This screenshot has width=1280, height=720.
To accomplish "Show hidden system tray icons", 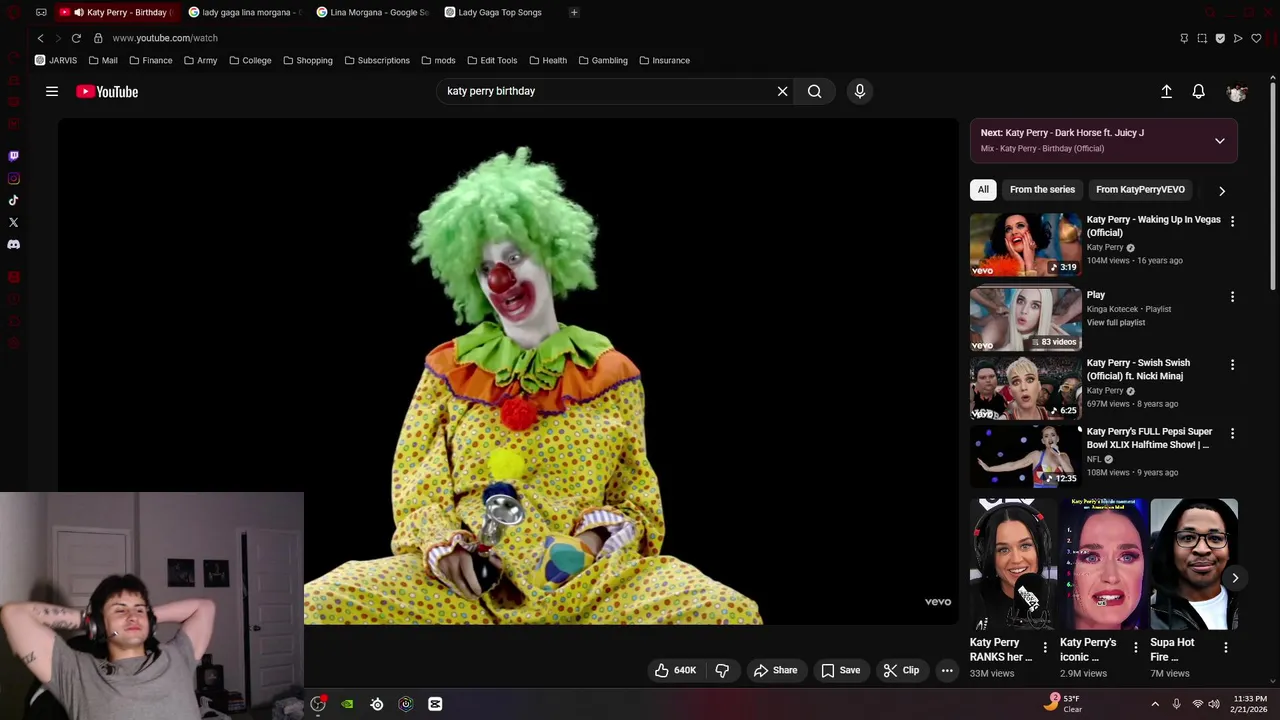I will click(x=1155, y=704).
